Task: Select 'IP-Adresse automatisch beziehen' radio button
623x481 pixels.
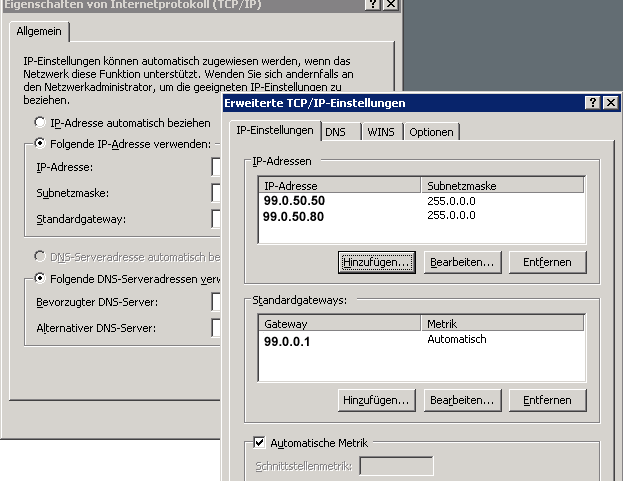Action: (40, 122)
